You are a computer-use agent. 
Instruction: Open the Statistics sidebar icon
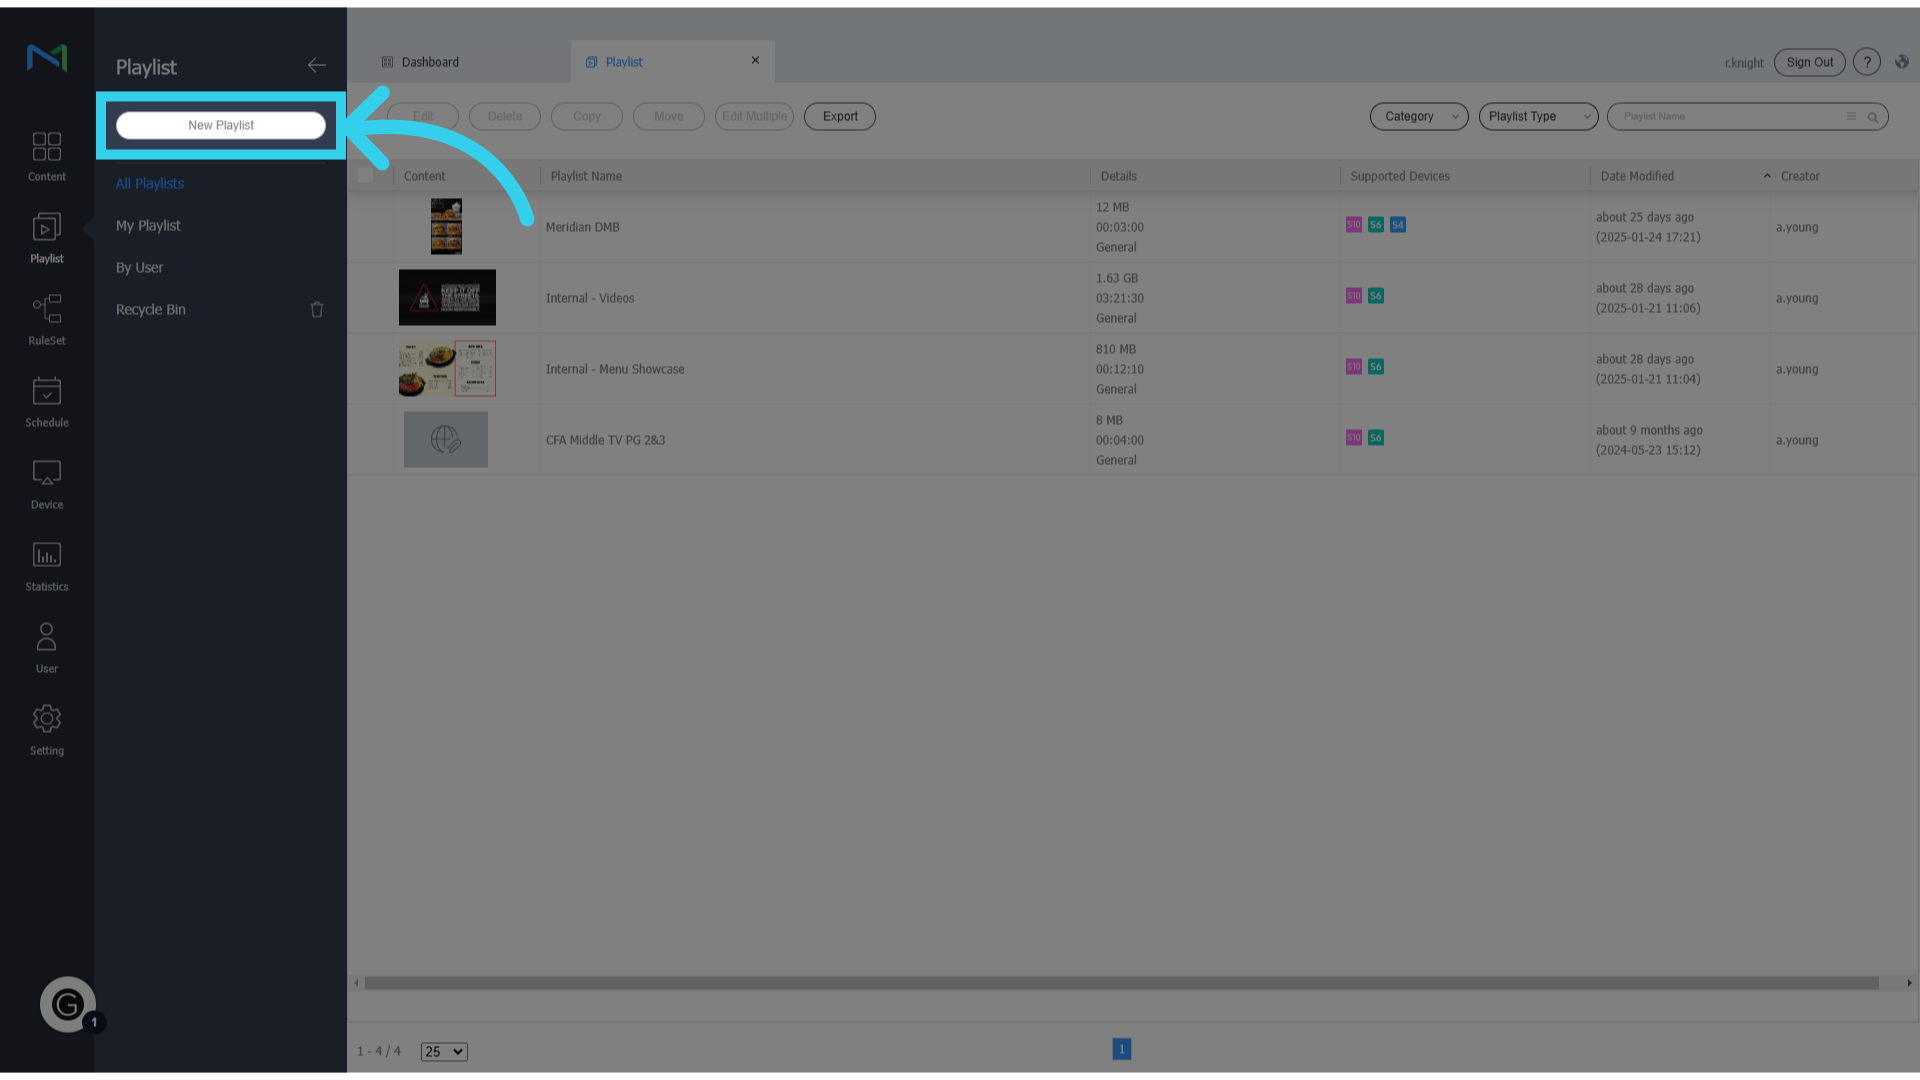pyautogui.click(x=47, y=565)
